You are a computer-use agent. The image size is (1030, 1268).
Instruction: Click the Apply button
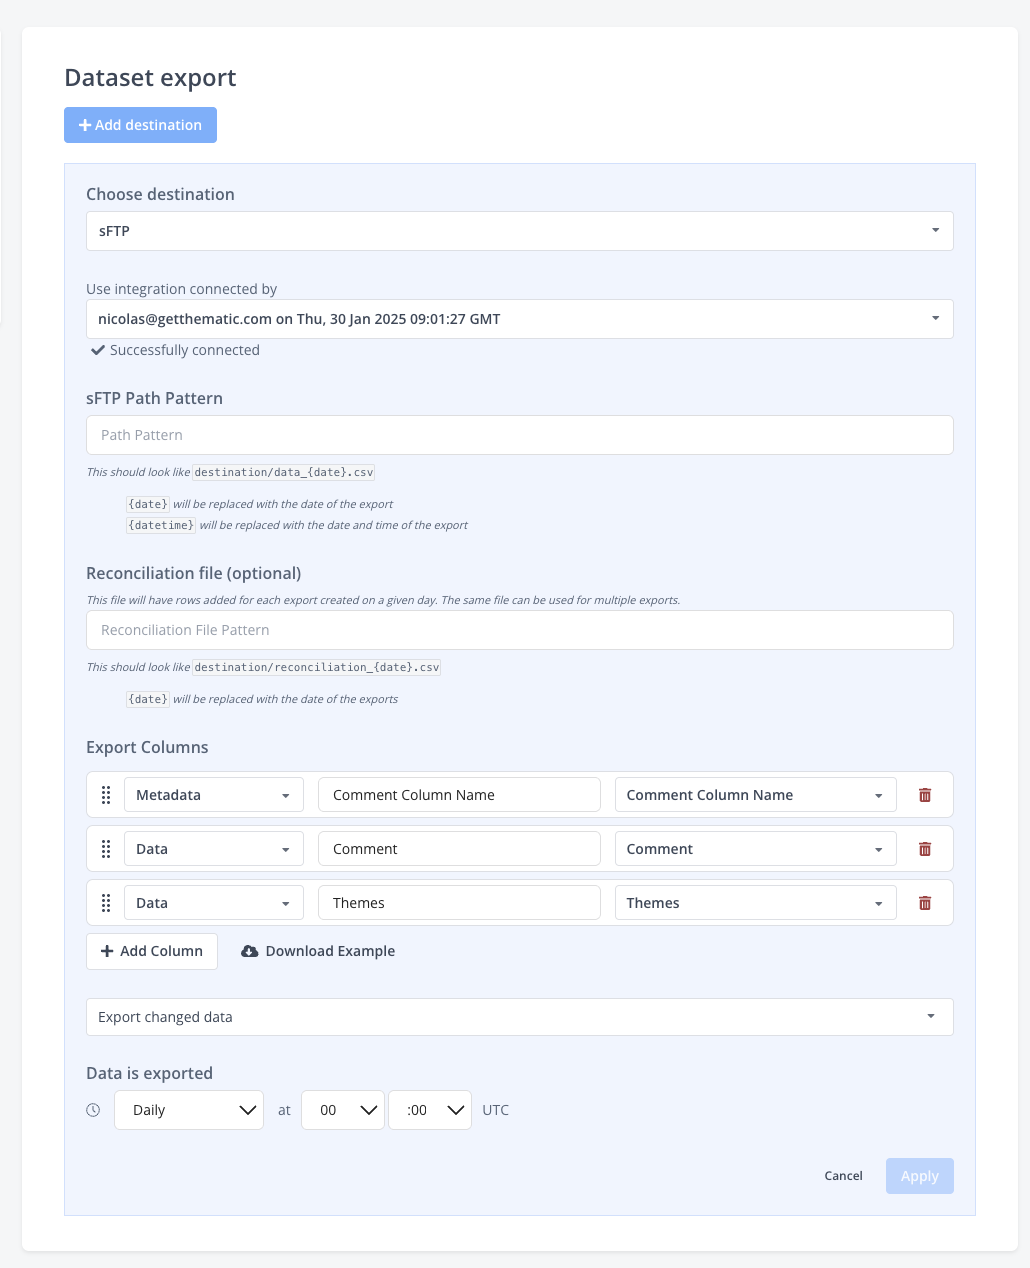(920, 1176)
